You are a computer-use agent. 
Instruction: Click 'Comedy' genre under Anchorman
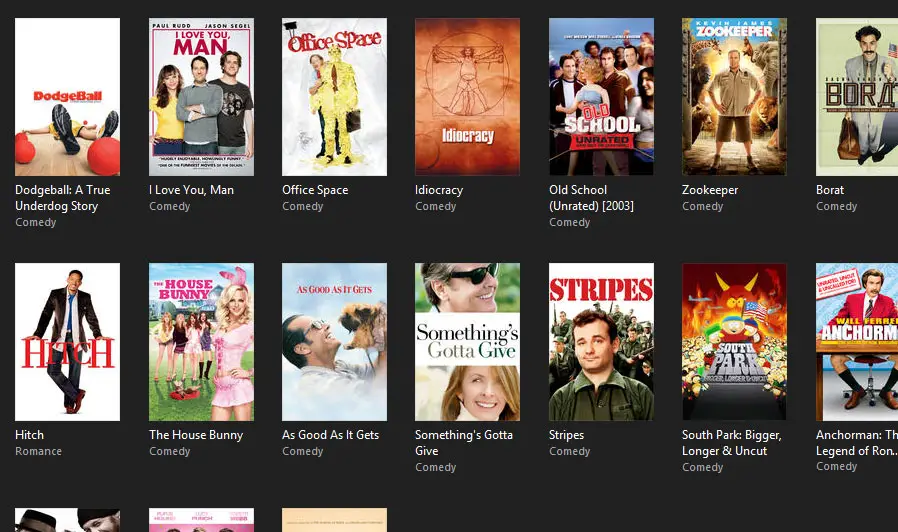click(836, 466)
